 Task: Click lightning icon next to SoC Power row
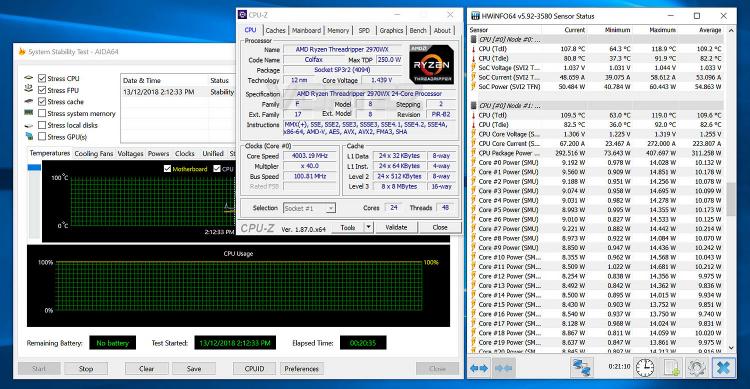(x=474, y=87)
